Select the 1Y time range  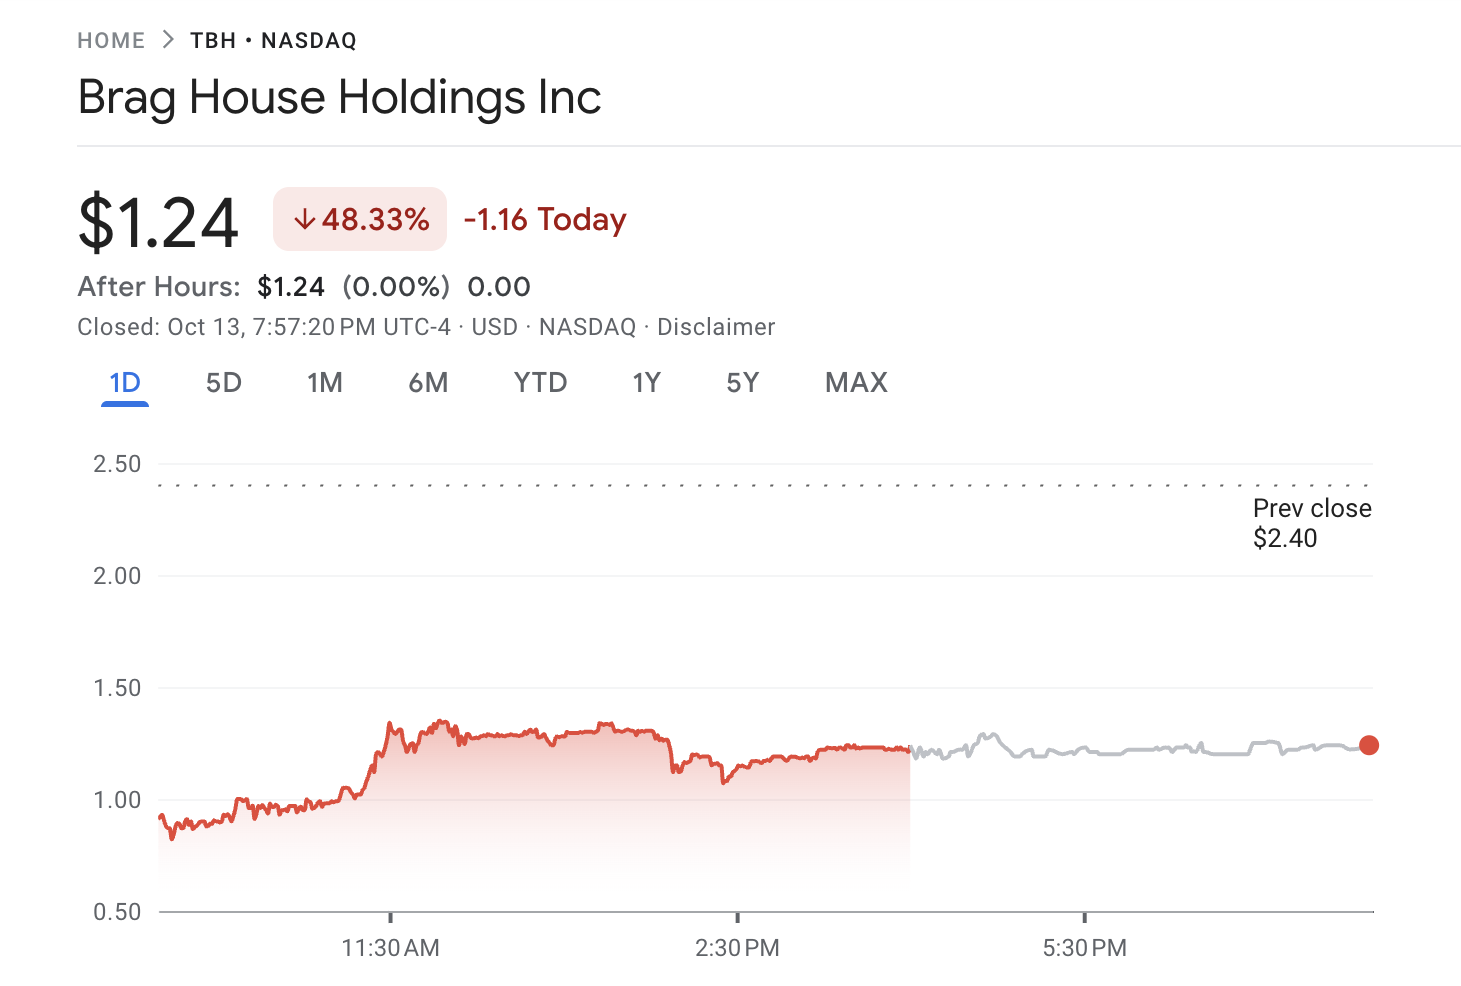(646, 383)
